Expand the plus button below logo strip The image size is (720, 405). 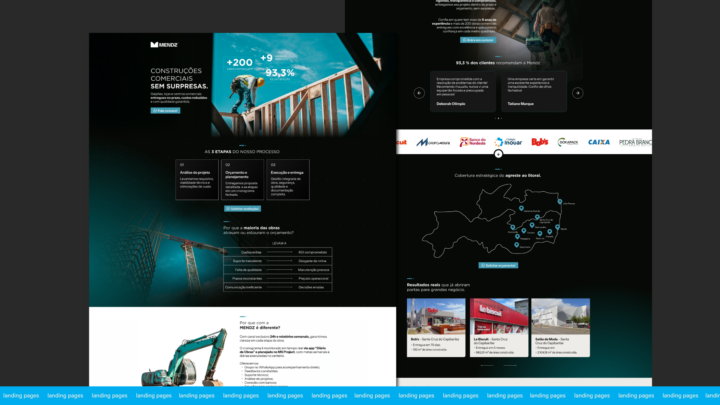(498, 154)
